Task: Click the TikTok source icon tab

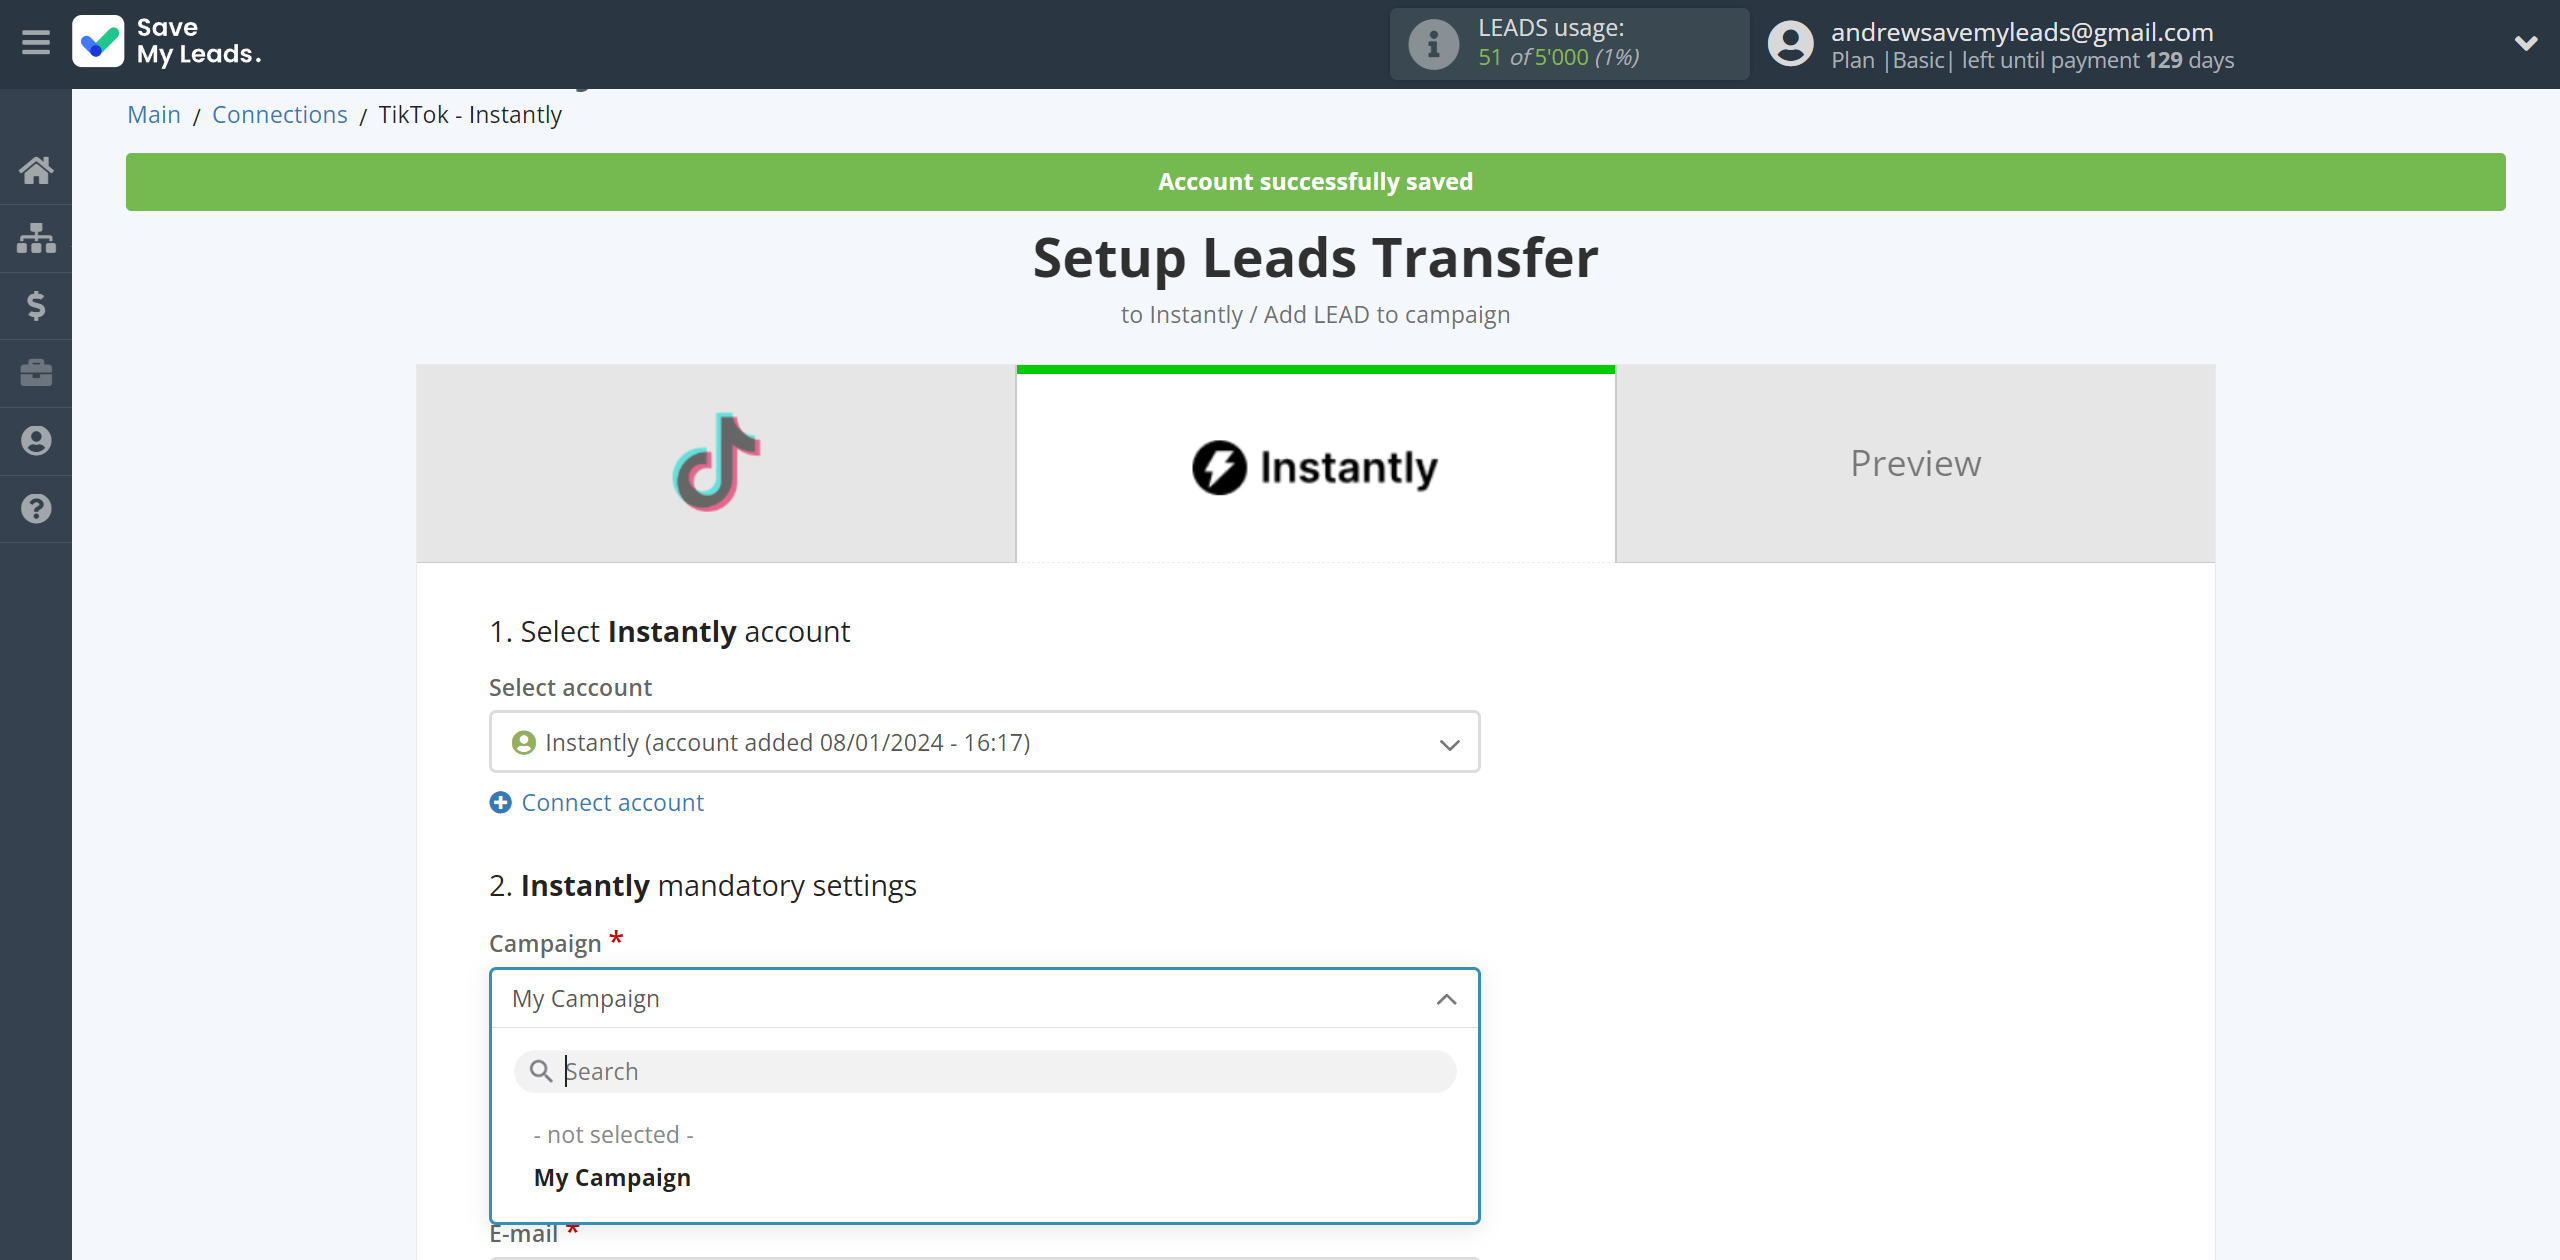Action: coord(717,464)
